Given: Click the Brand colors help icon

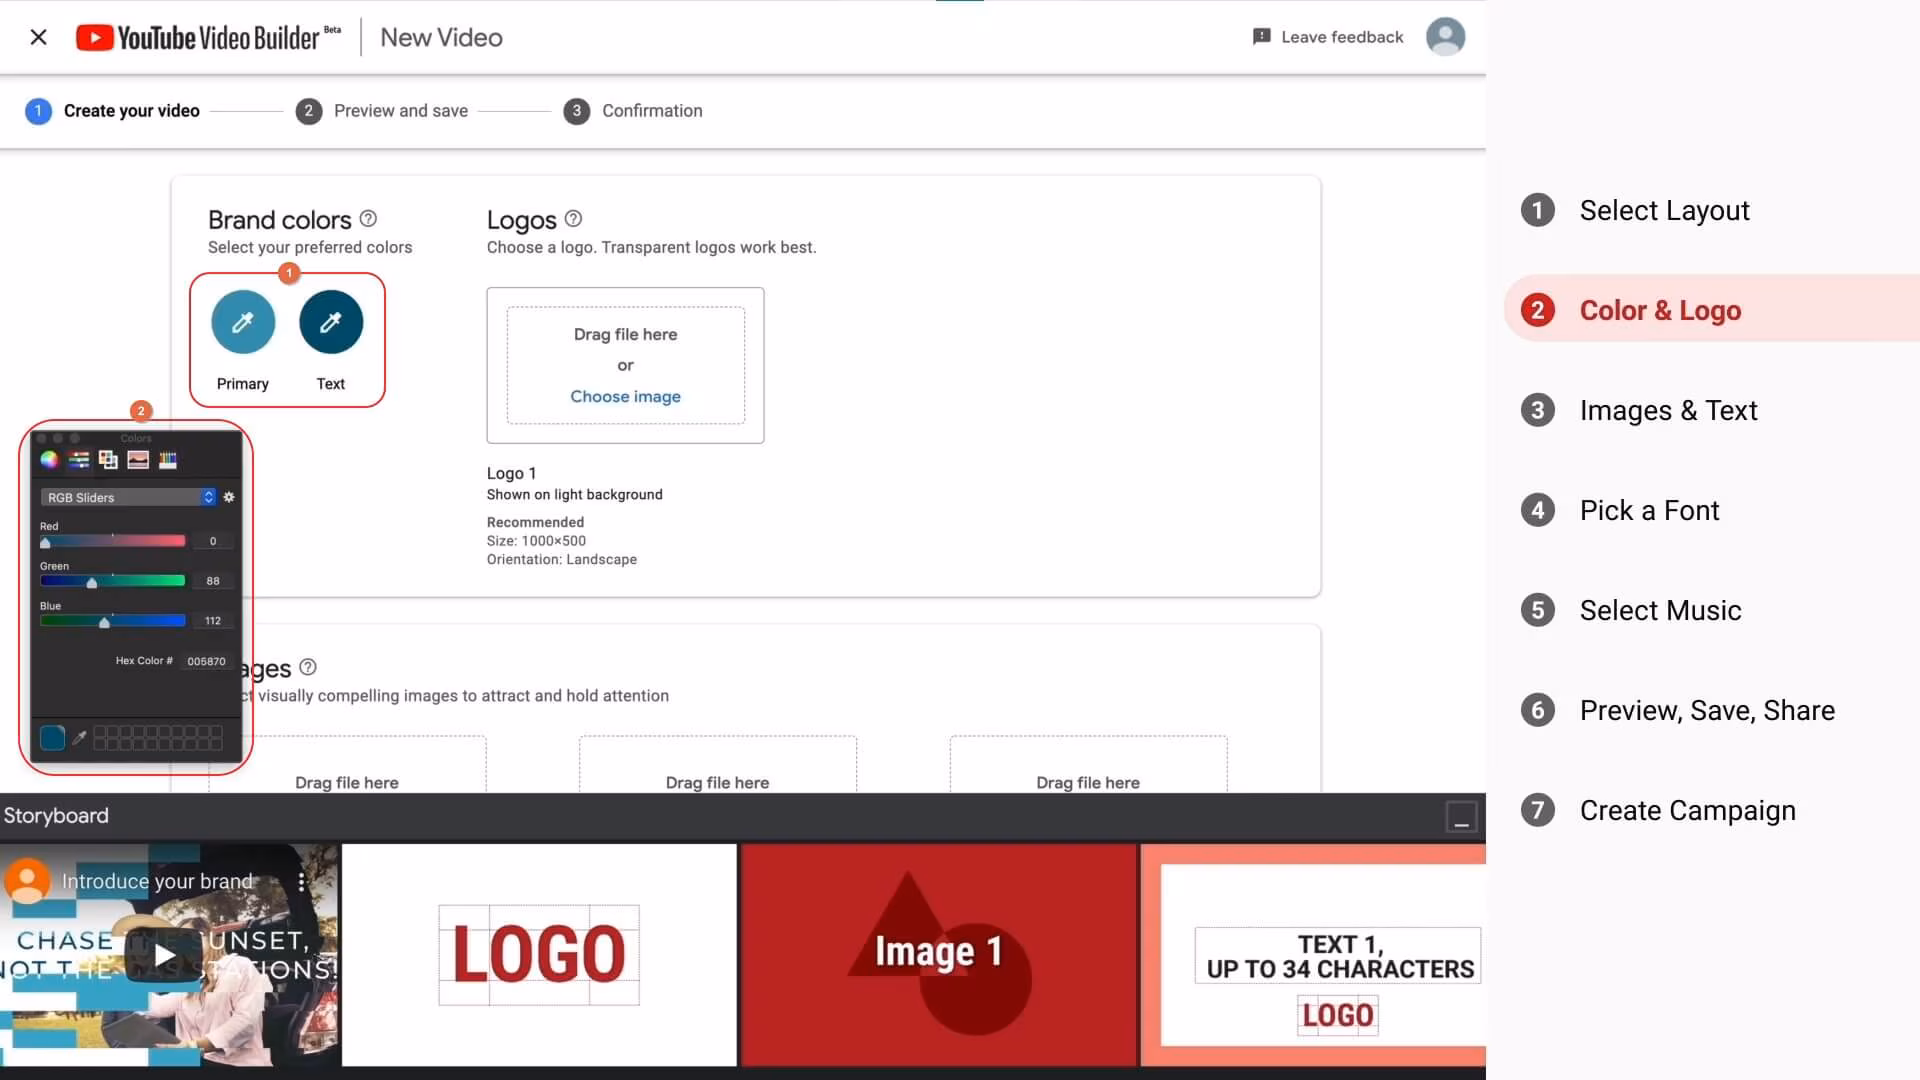Looking at the screenshot, I should click(x=368, y=219).
